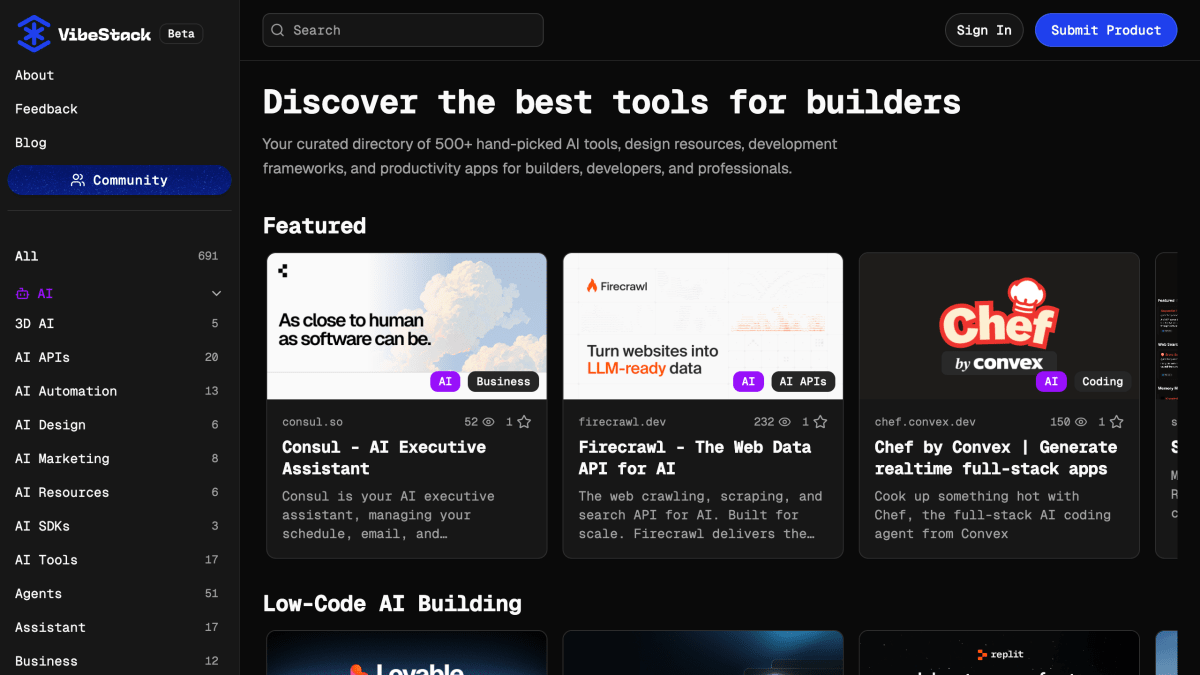Screen dimensions: 1200x675
Task: Open the Chef by Convex thumbnail image
Action: pos(999,326)
